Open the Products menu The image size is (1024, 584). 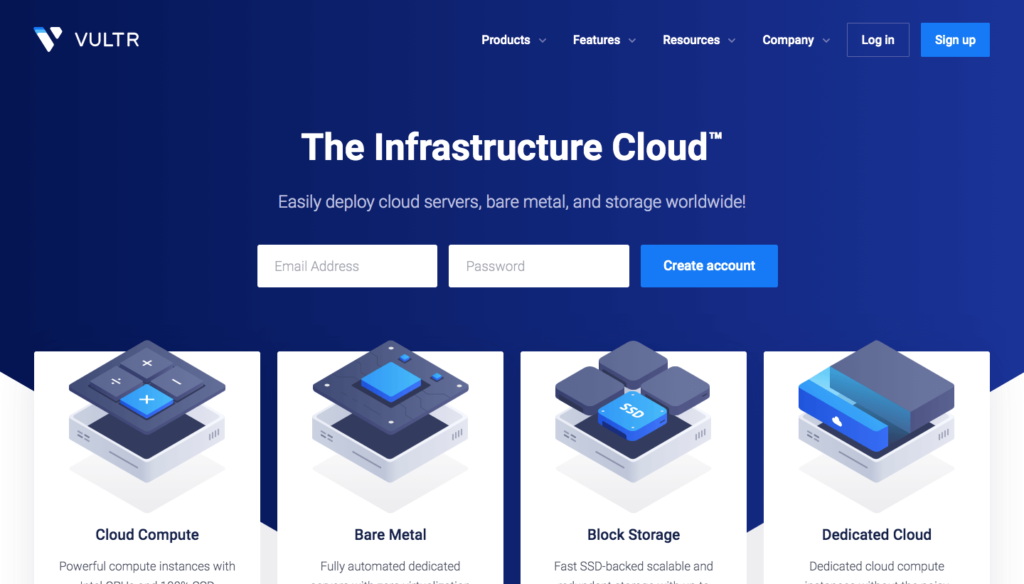coord(505,40)
